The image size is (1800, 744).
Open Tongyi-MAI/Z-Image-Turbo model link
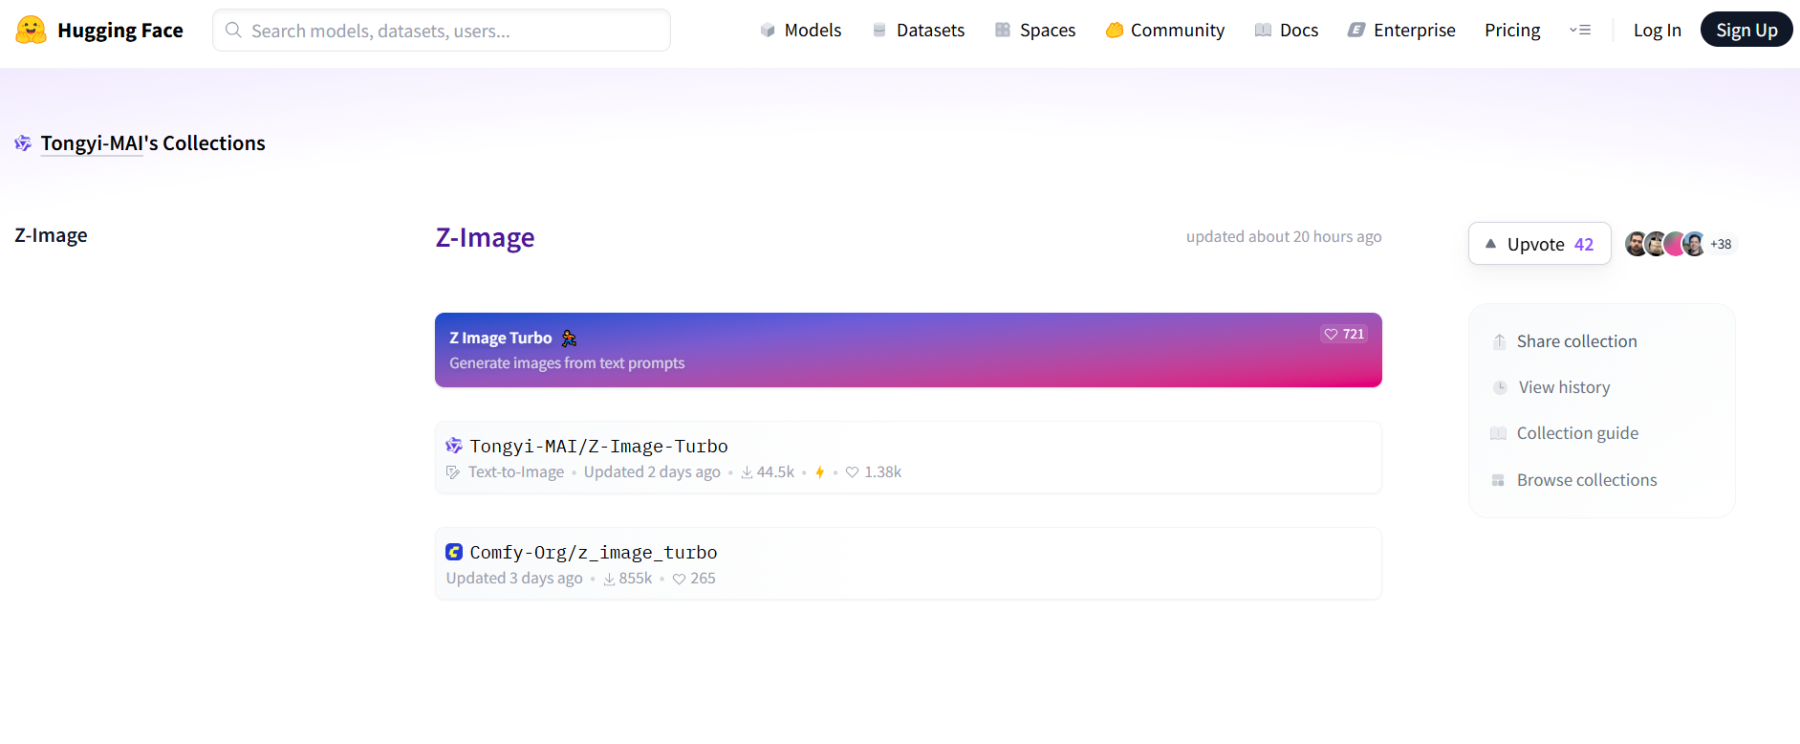point(599,446)
